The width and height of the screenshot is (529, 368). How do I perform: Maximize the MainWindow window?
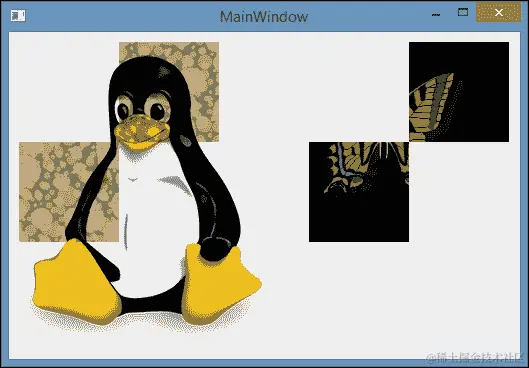coord(463,12)
